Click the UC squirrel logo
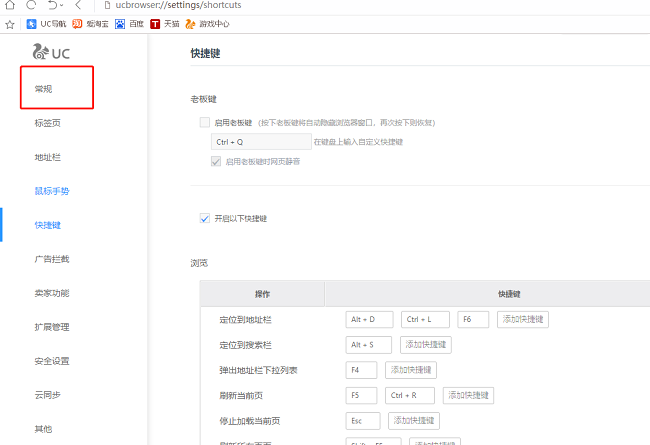650x445 pixels. pyautogui.click(x=51, y=52)
